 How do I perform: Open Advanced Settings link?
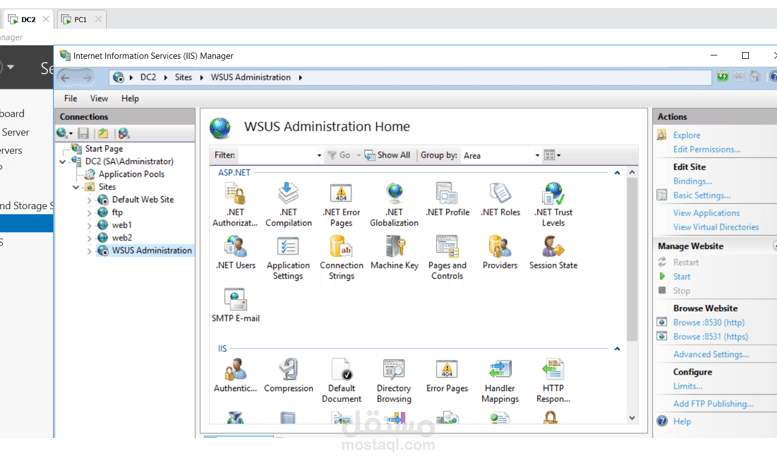[711, 354]
